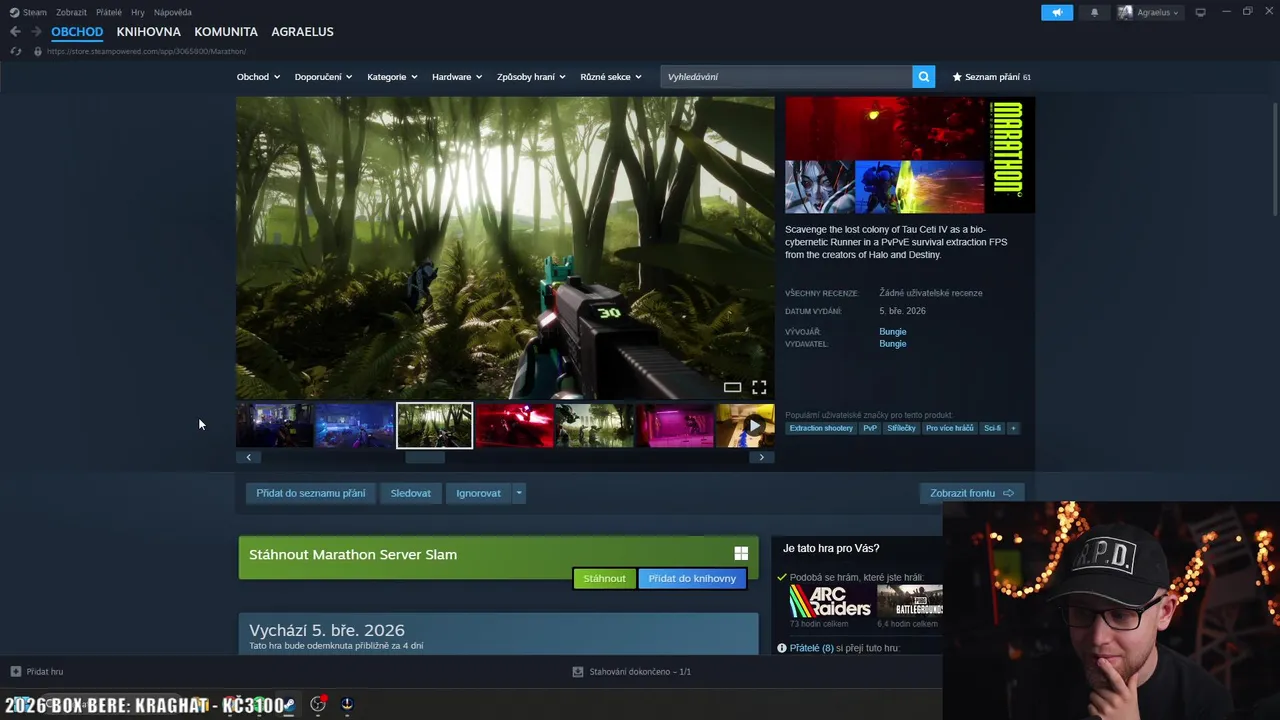Click the info icon next to Přátelé
The height and width of the screenshot is (720, 1280).
pos(782,648)
